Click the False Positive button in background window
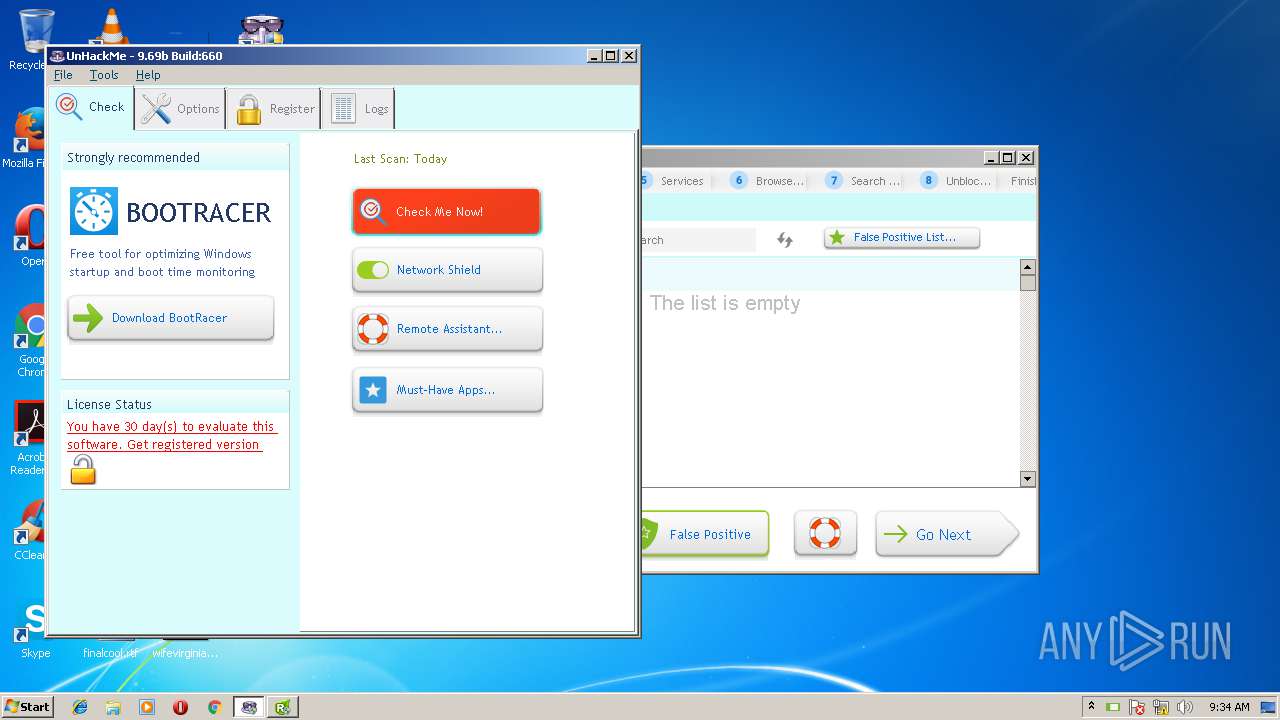This screenshot has width=1280, height=720. [x=705, y=534]
